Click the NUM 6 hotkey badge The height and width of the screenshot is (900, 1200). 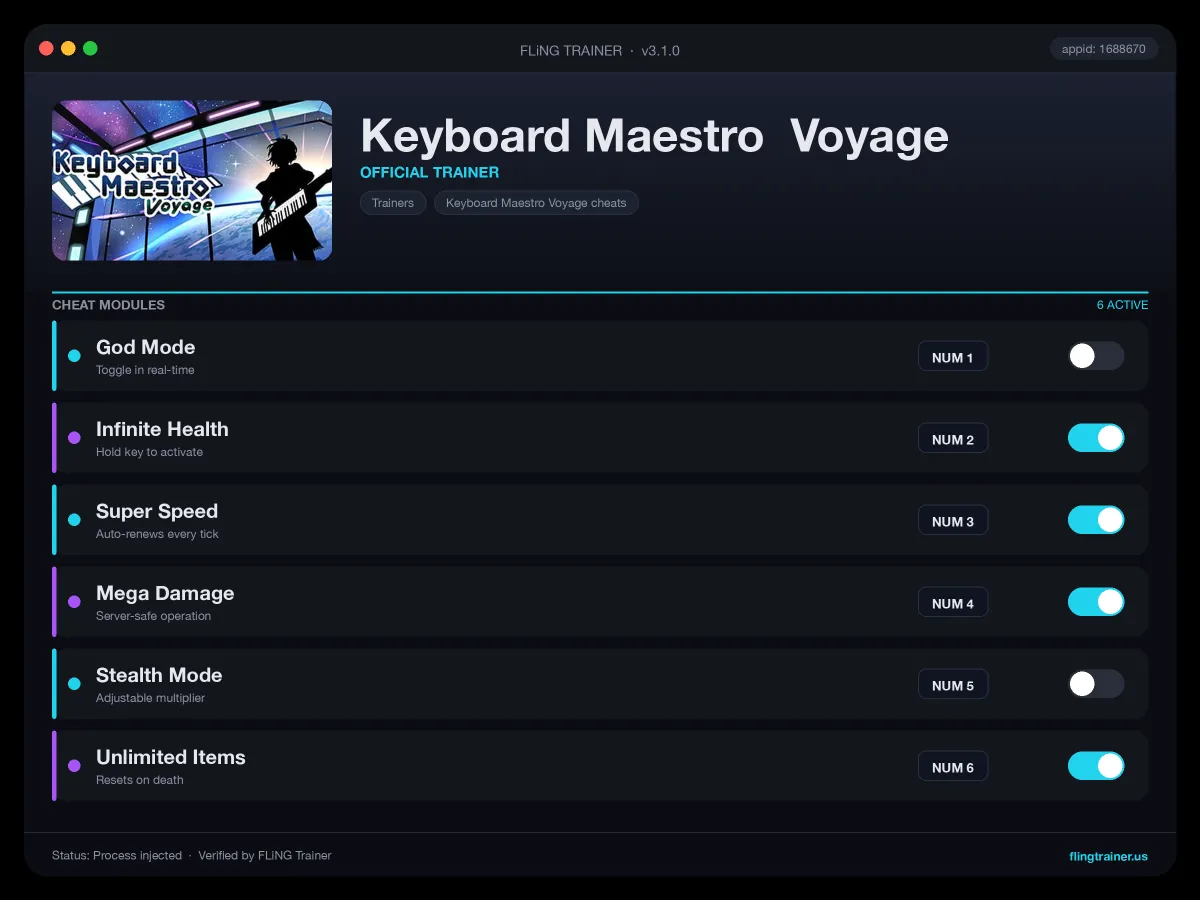[x=953, y=767]
